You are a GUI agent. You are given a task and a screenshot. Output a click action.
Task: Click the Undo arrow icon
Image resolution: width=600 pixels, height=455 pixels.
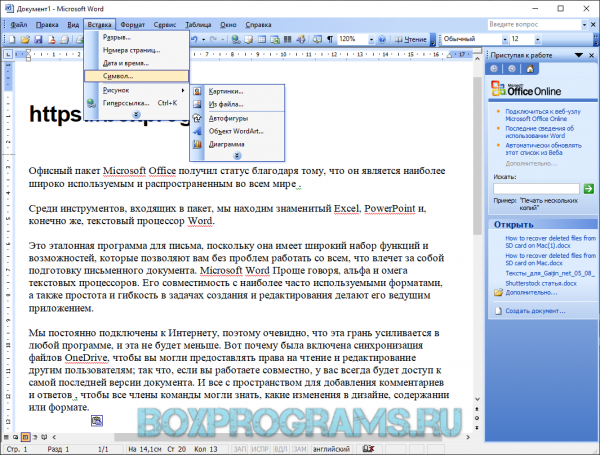[x=194, y=39]
